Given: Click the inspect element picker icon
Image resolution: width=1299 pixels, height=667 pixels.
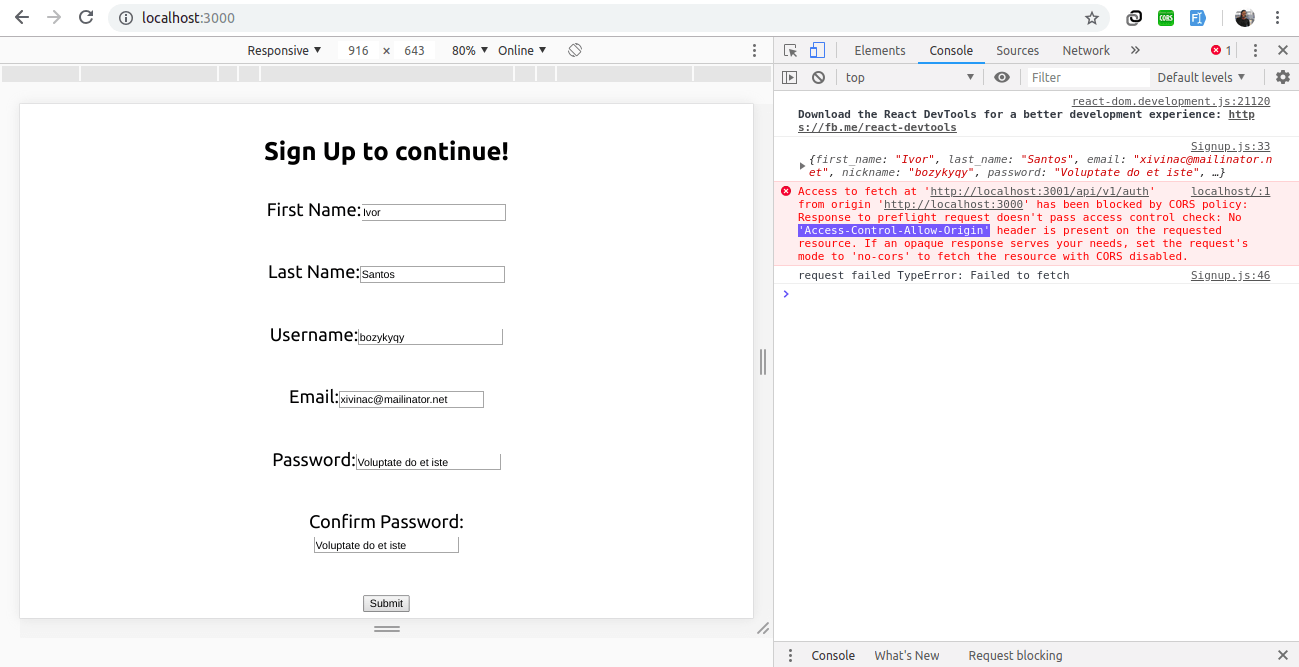Looking at the screenshot, I should (x=791, y=50).
